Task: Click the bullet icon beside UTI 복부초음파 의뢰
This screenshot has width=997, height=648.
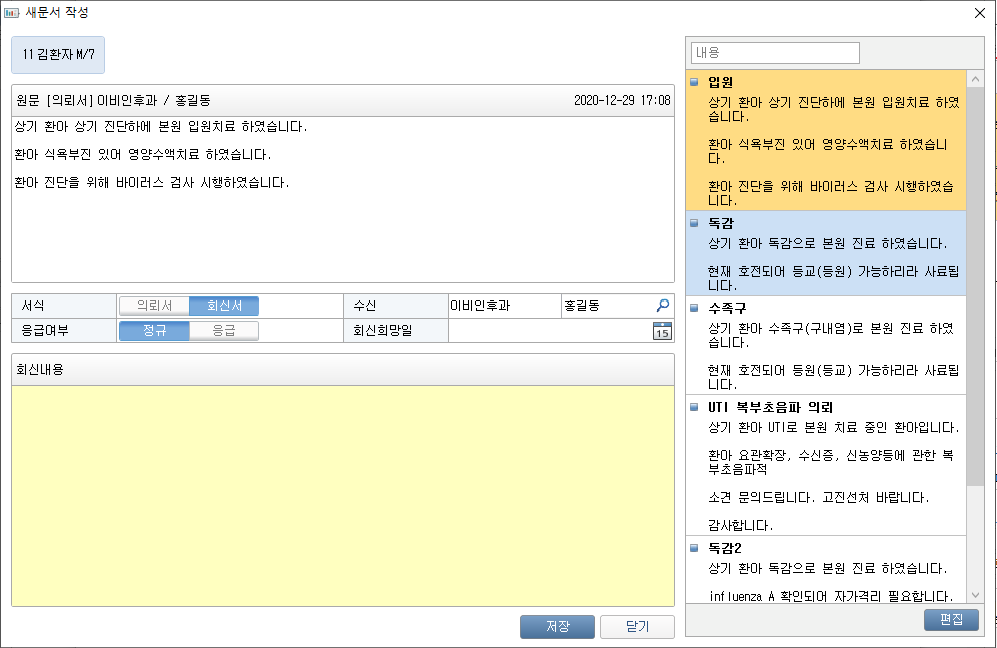Action: click(695, 407)
